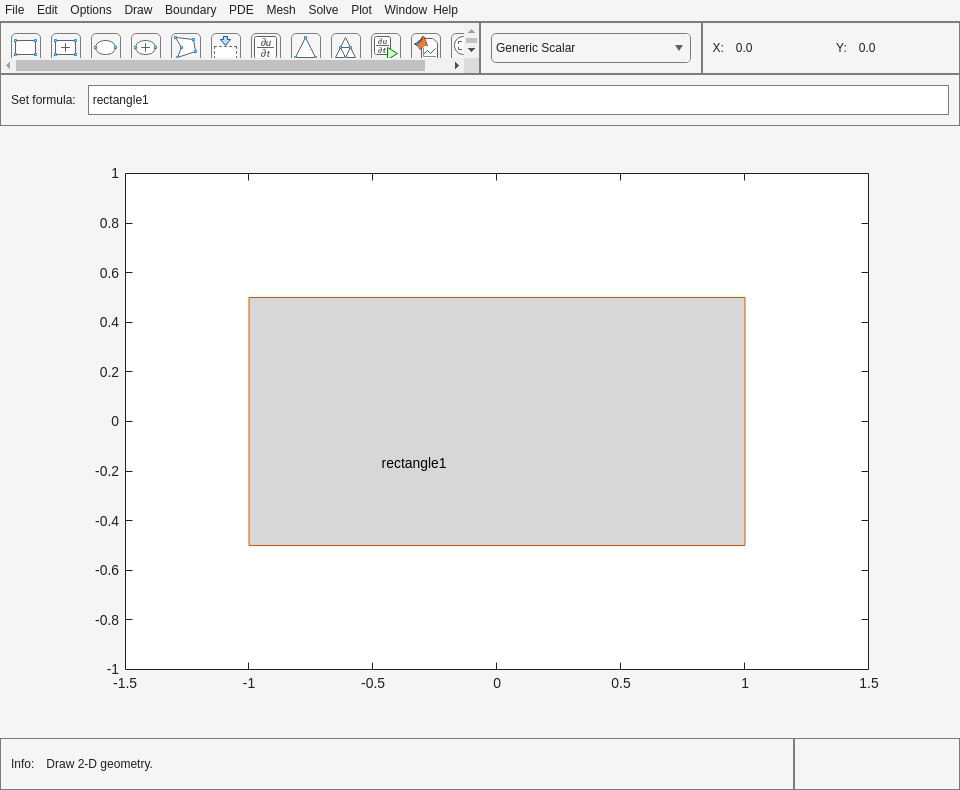
Task: Select the centered ellipse drawing tool
Action: (146, 47)
